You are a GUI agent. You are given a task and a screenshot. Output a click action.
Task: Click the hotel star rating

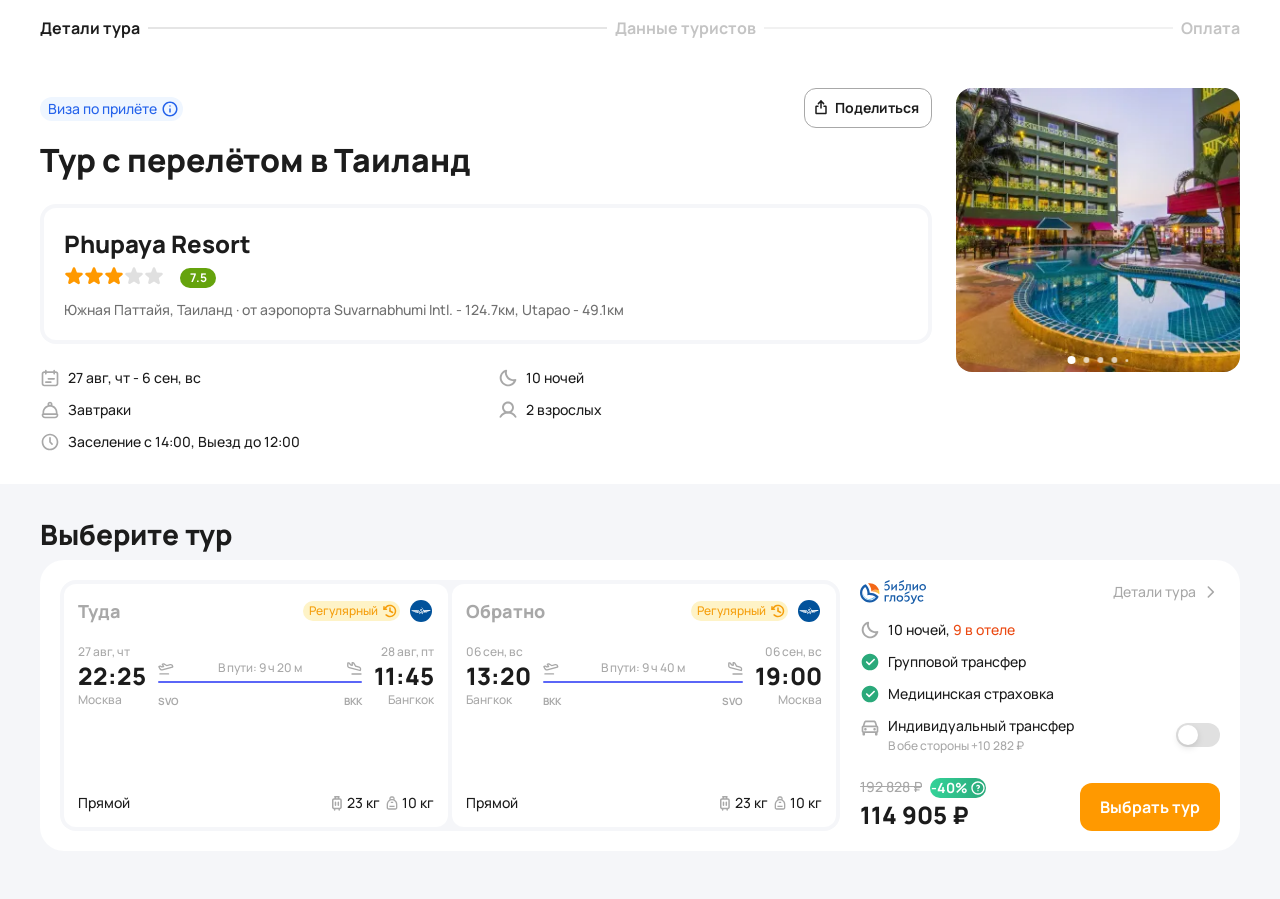[x=114, y=277]
